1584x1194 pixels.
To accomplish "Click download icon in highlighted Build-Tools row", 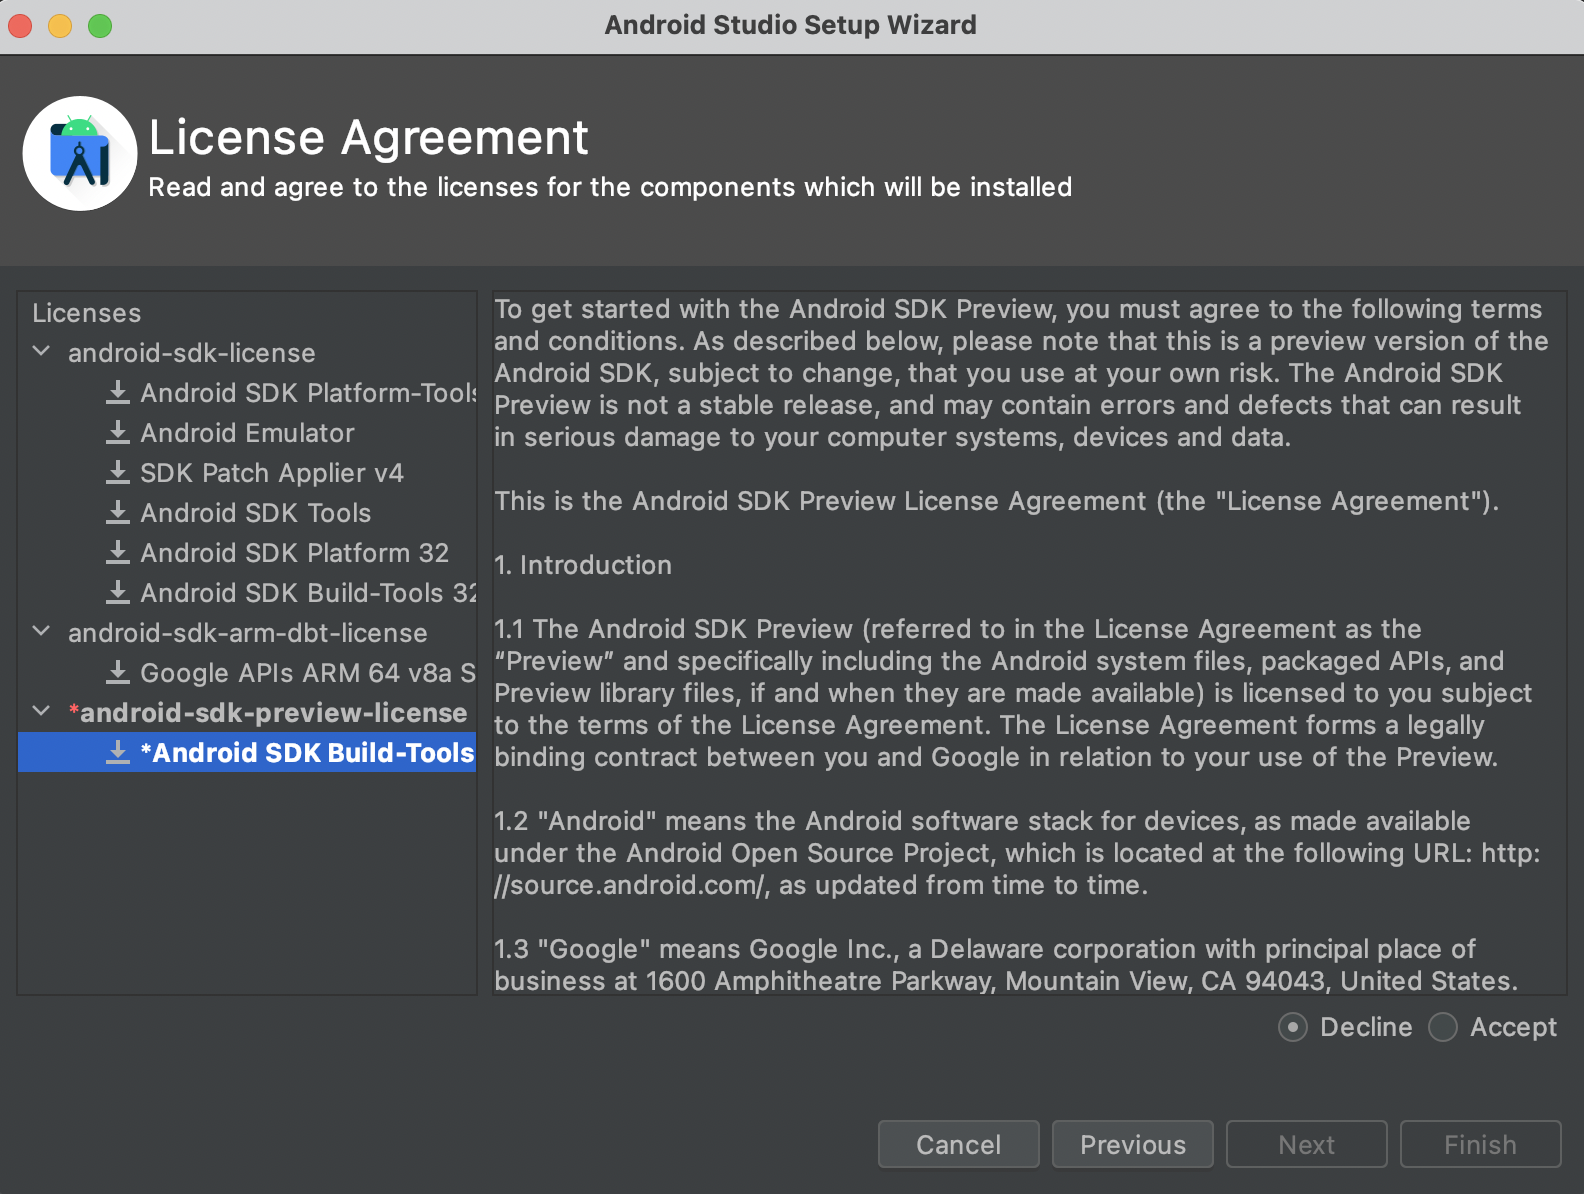I will (118, 752).
